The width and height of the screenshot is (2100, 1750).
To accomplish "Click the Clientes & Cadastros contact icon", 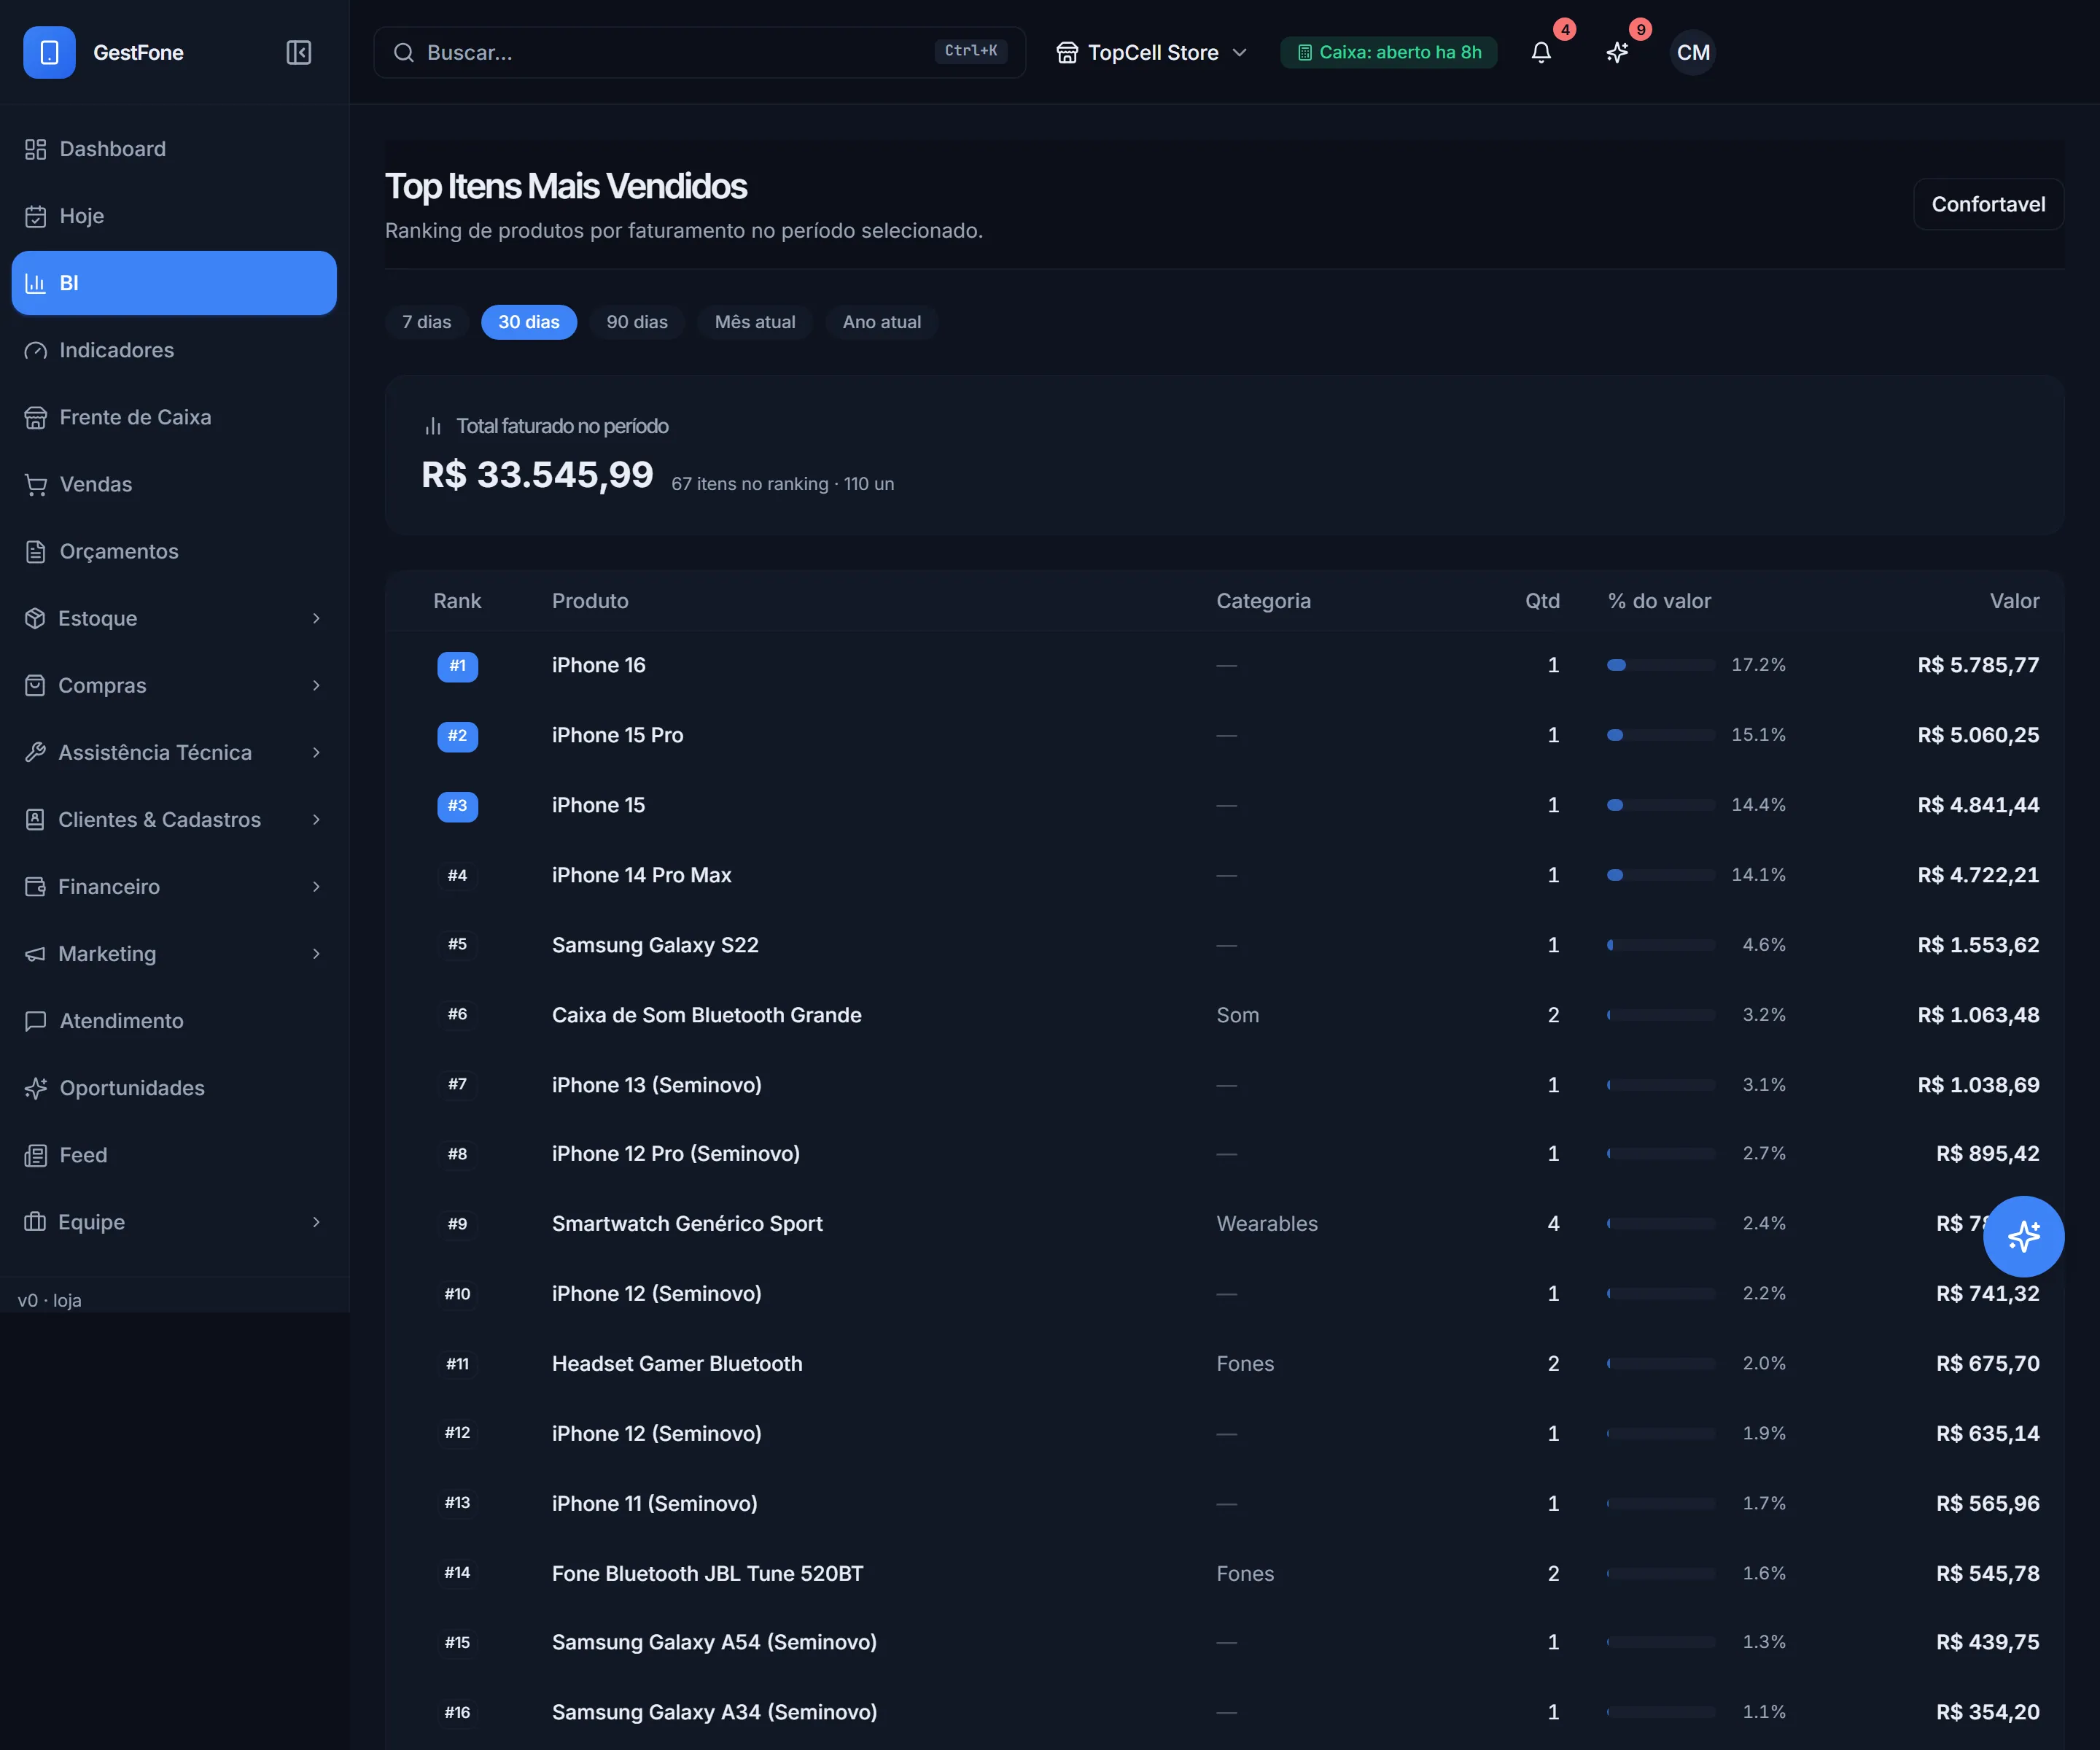I will (x=35, y=819).
